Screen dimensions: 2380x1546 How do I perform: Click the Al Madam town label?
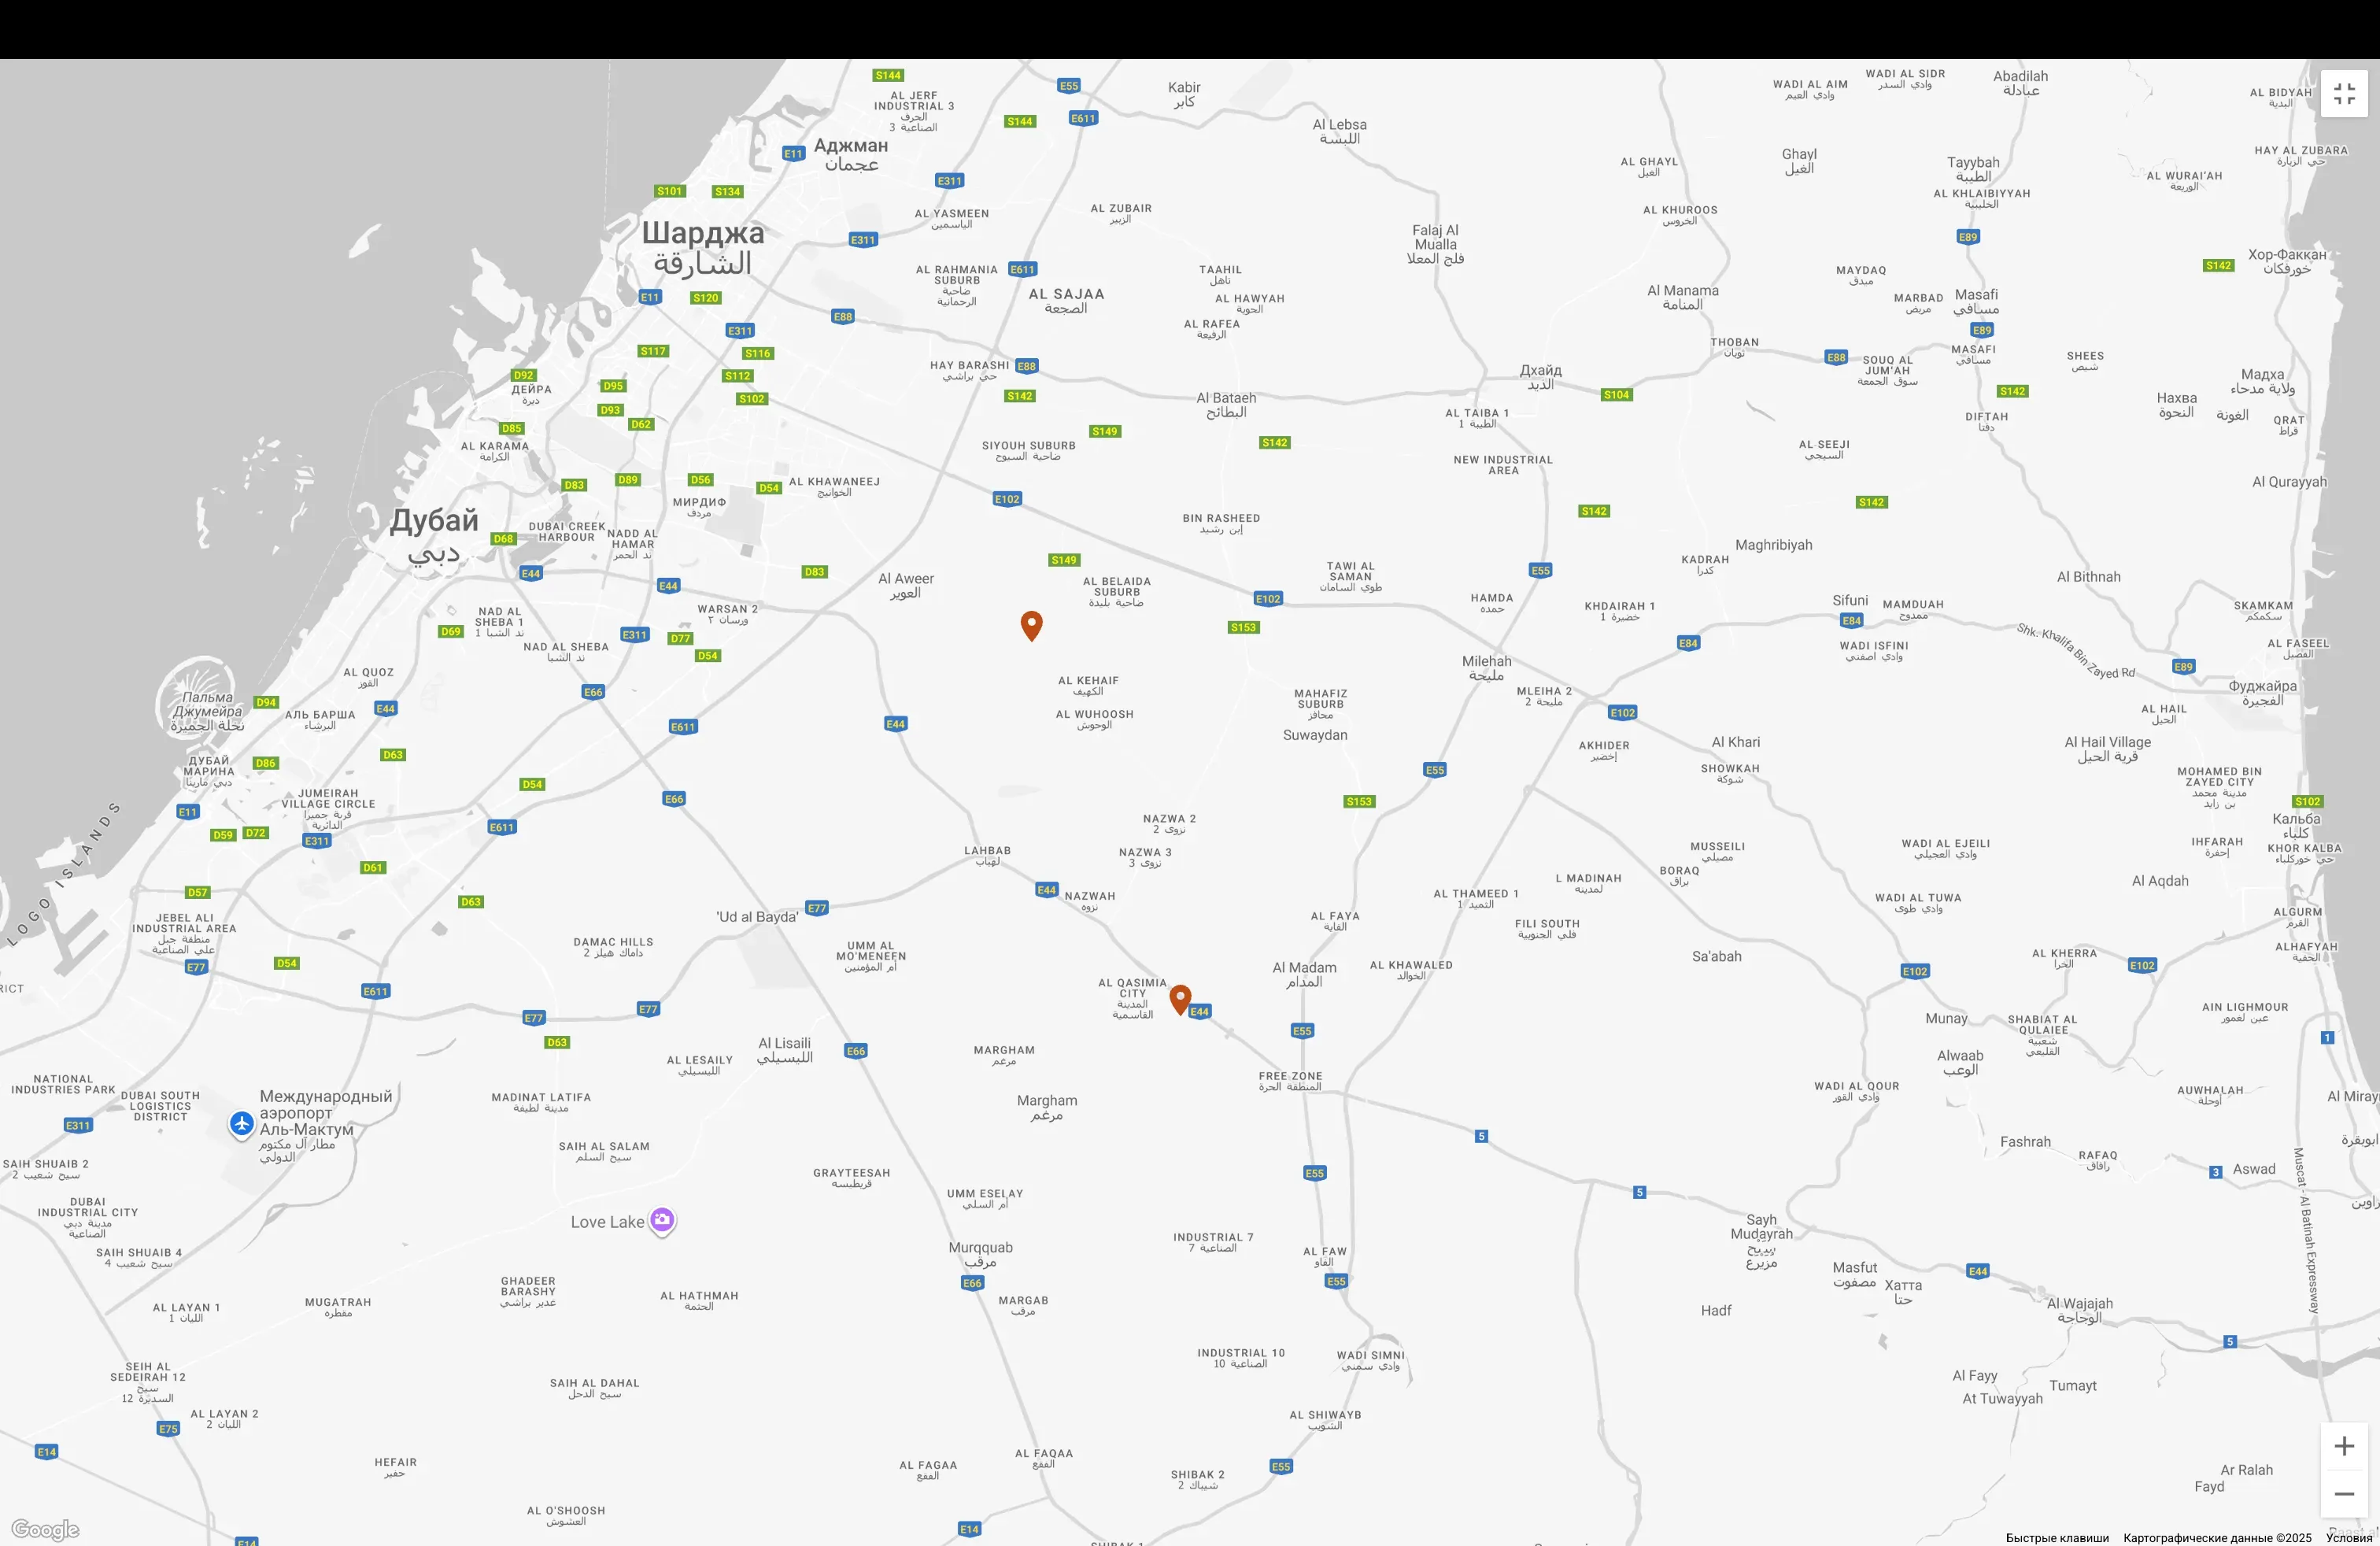pos(1304,968)
